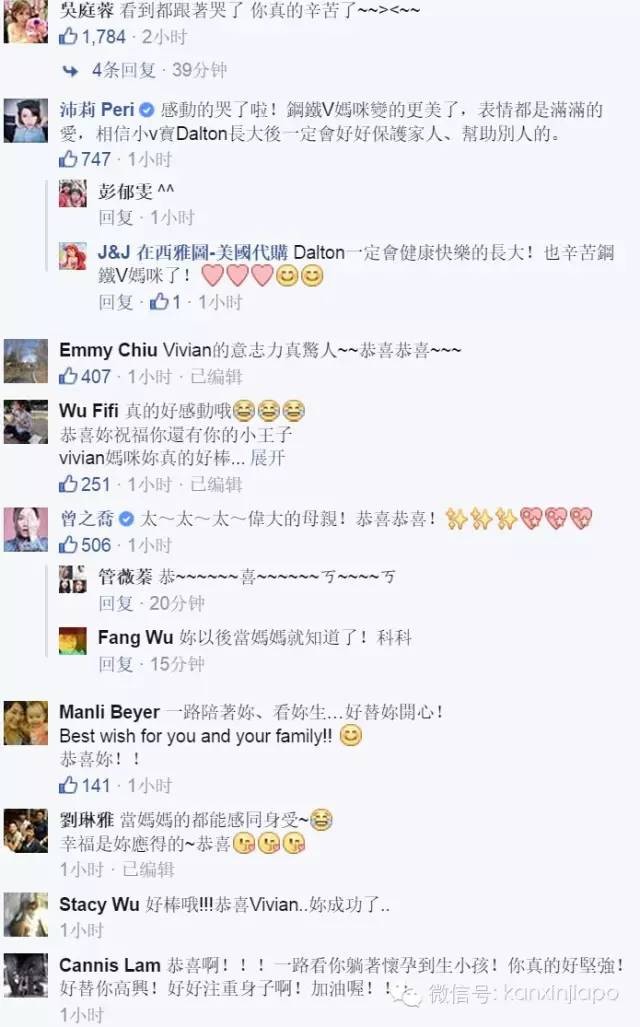Open Manli Beyer's profile picture

(26, 722)
